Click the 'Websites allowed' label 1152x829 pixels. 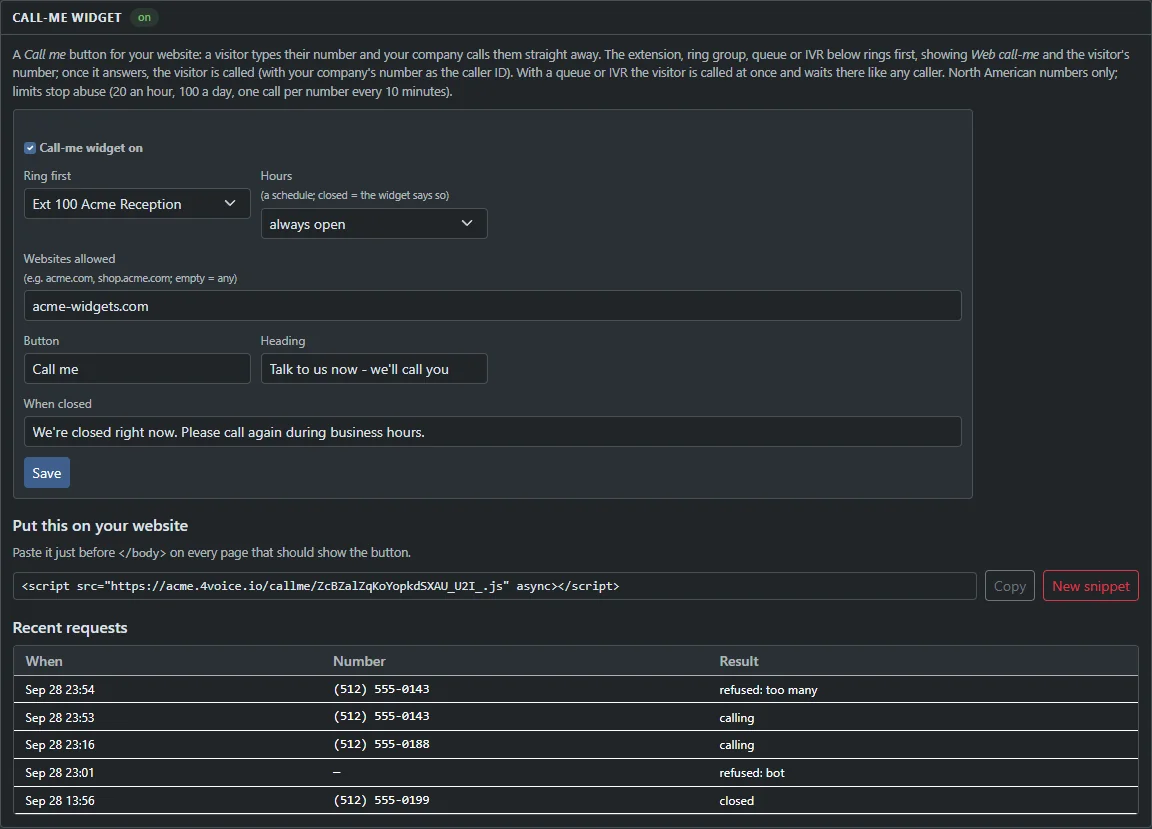(69, 259)
